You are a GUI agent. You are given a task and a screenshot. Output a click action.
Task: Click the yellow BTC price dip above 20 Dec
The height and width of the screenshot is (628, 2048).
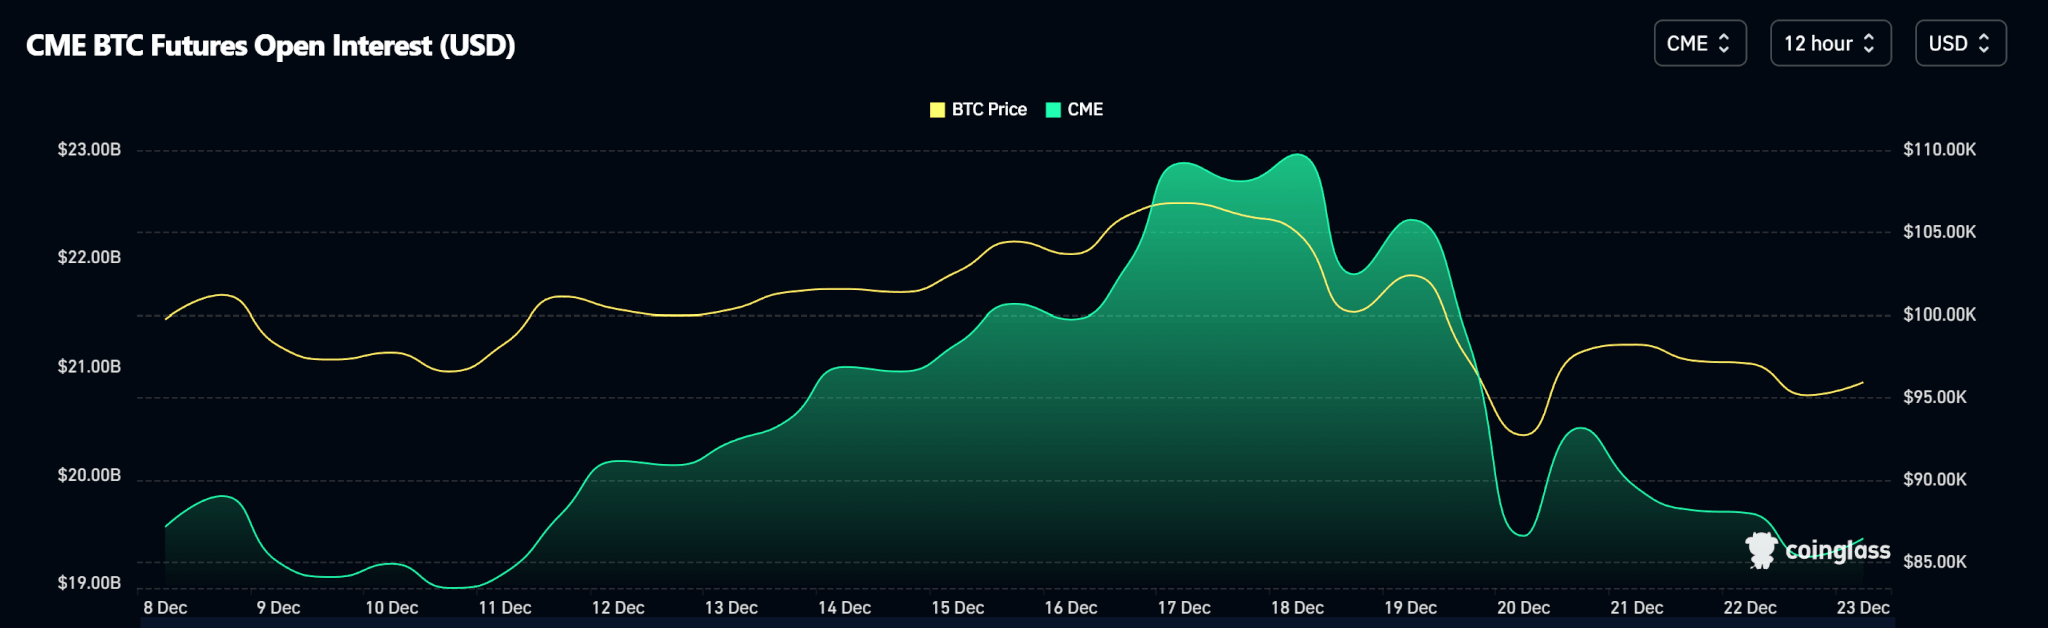tap(1523, 434)
